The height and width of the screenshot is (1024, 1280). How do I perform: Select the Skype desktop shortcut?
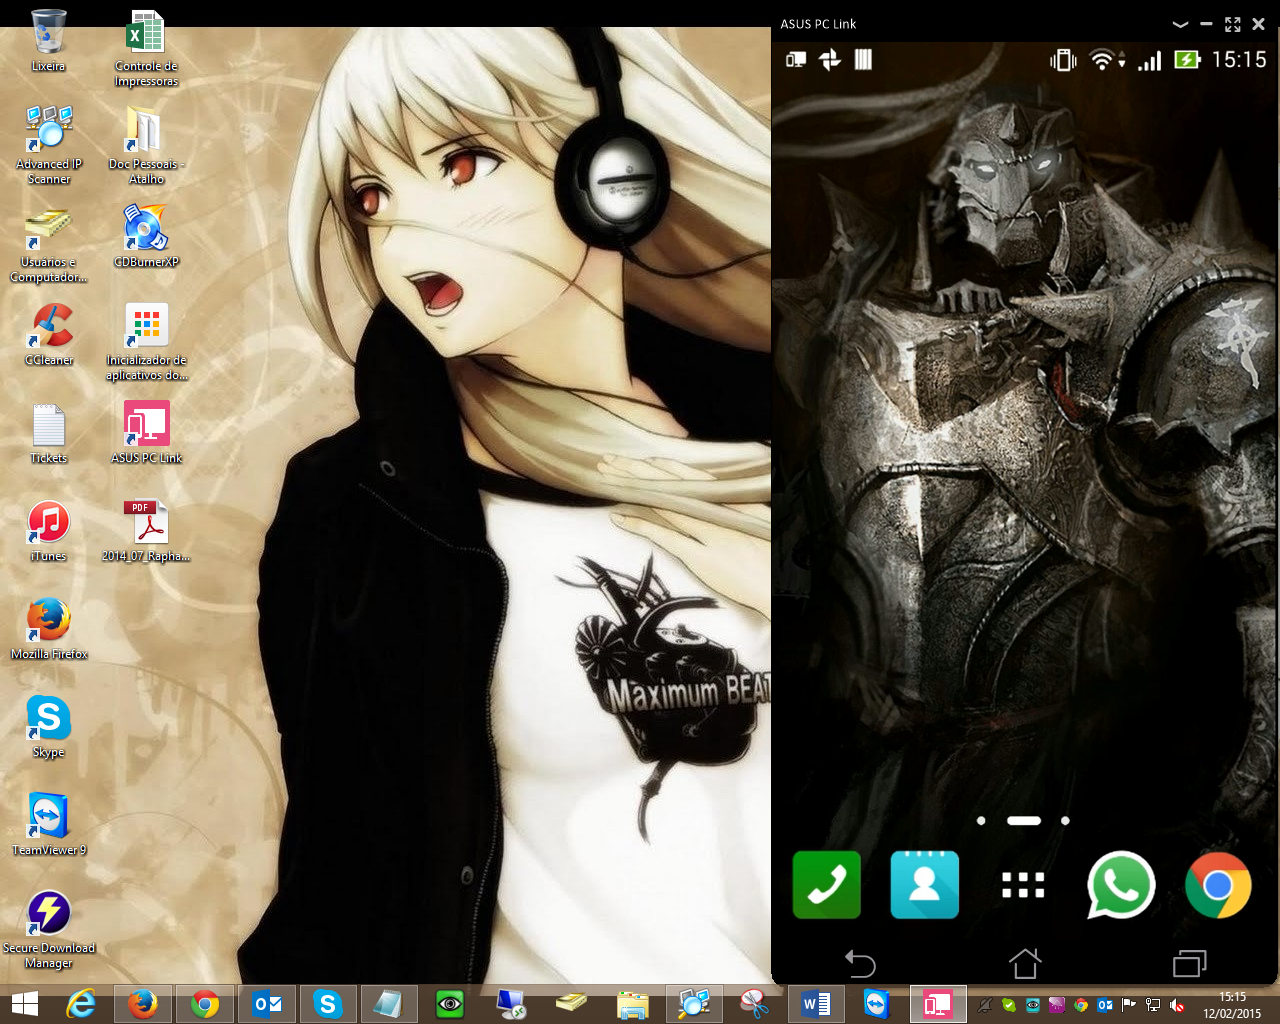[49, 726]
